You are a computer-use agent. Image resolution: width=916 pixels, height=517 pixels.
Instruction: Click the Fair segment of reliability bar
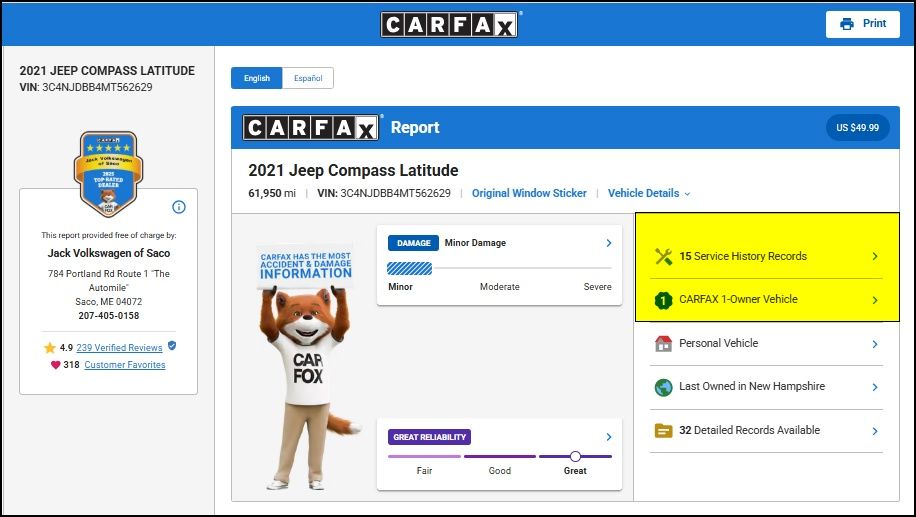(424, 456)
